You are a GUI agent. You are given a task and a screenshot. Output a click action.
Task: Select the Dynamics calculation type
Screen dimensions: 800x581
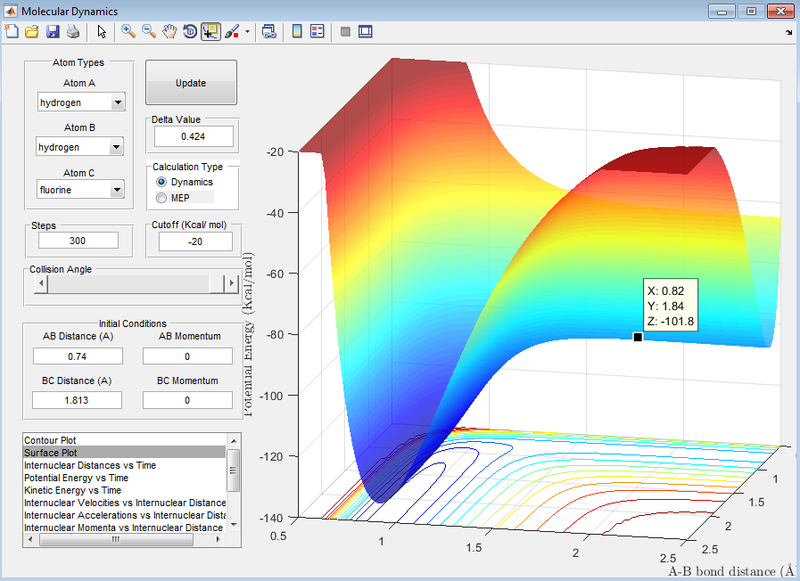(162, 182)
